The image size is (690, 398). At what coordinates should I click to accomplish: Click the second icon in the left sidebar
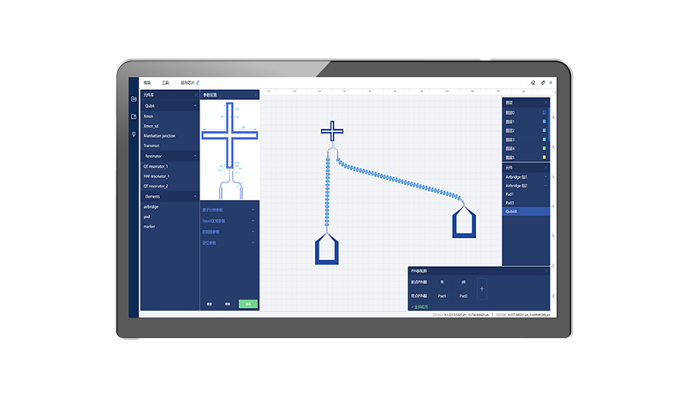(134, 117)
